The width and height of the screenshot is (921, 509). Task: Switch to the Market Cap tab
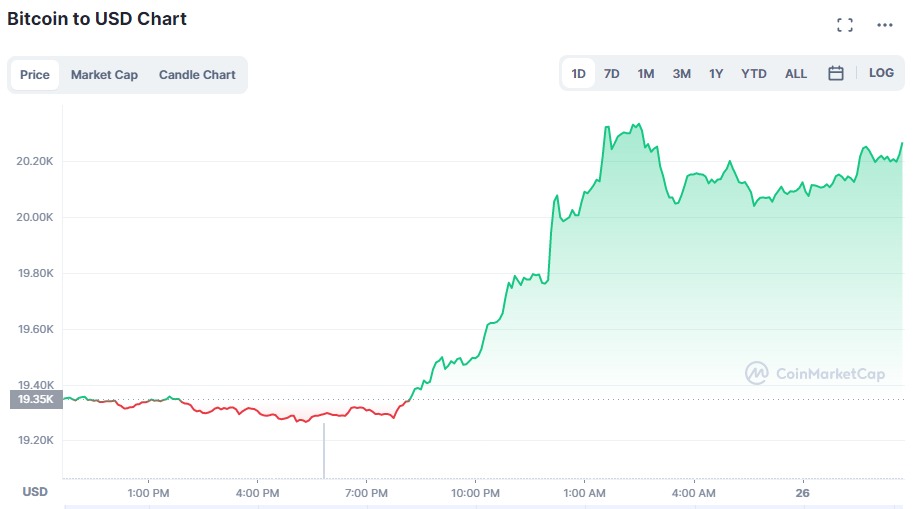[104, 75]
